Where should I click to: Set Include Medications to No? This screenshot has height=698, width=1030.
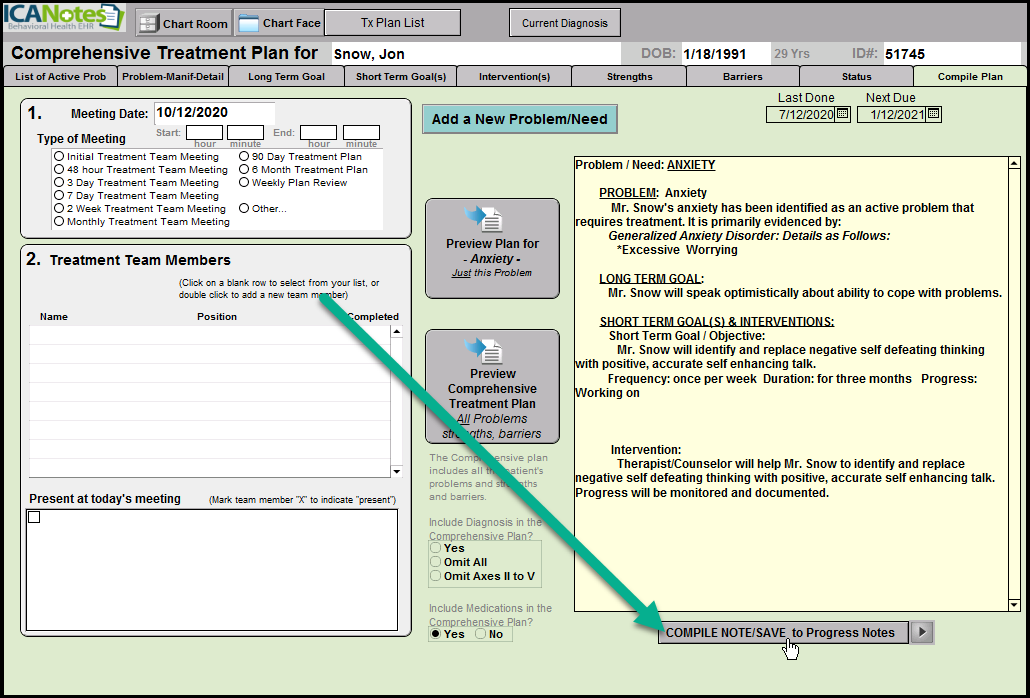point(480,634)
